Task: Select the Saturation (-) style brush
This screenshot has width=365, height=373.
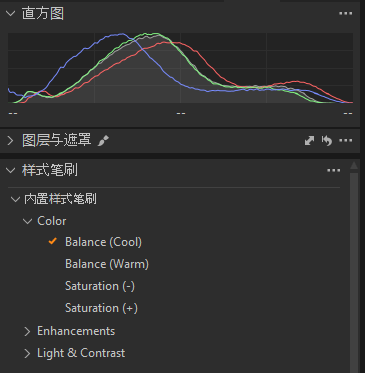Action: 100,286
